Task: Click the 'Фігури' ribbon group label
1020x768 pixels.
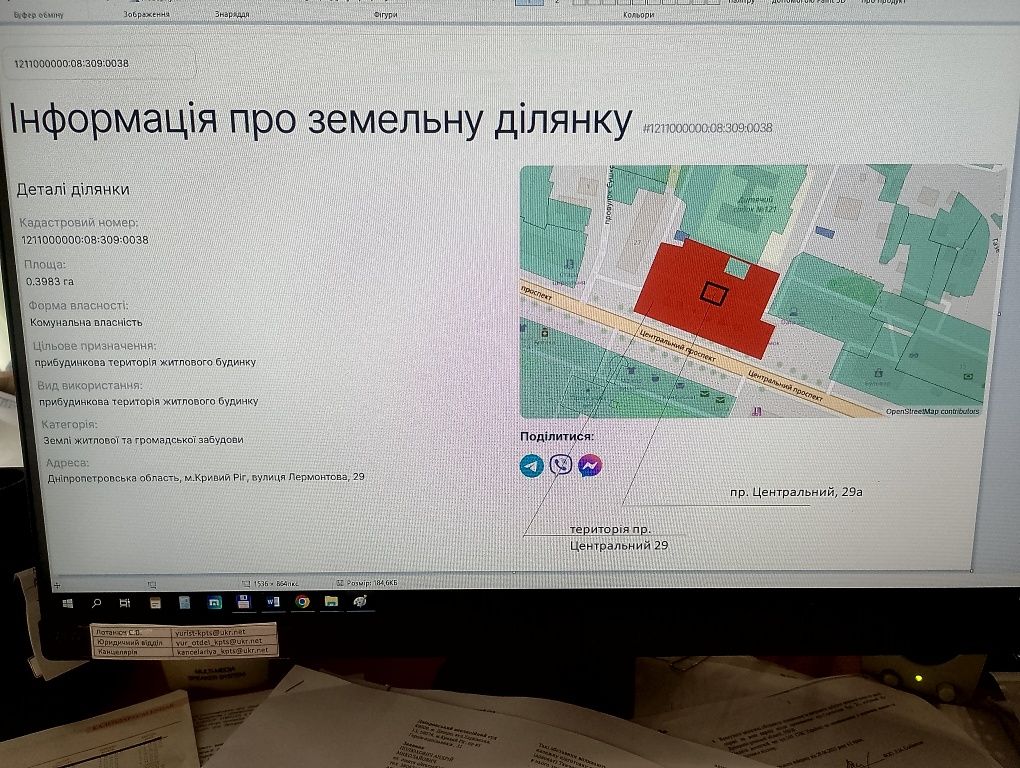Action: tap(385, 14)
